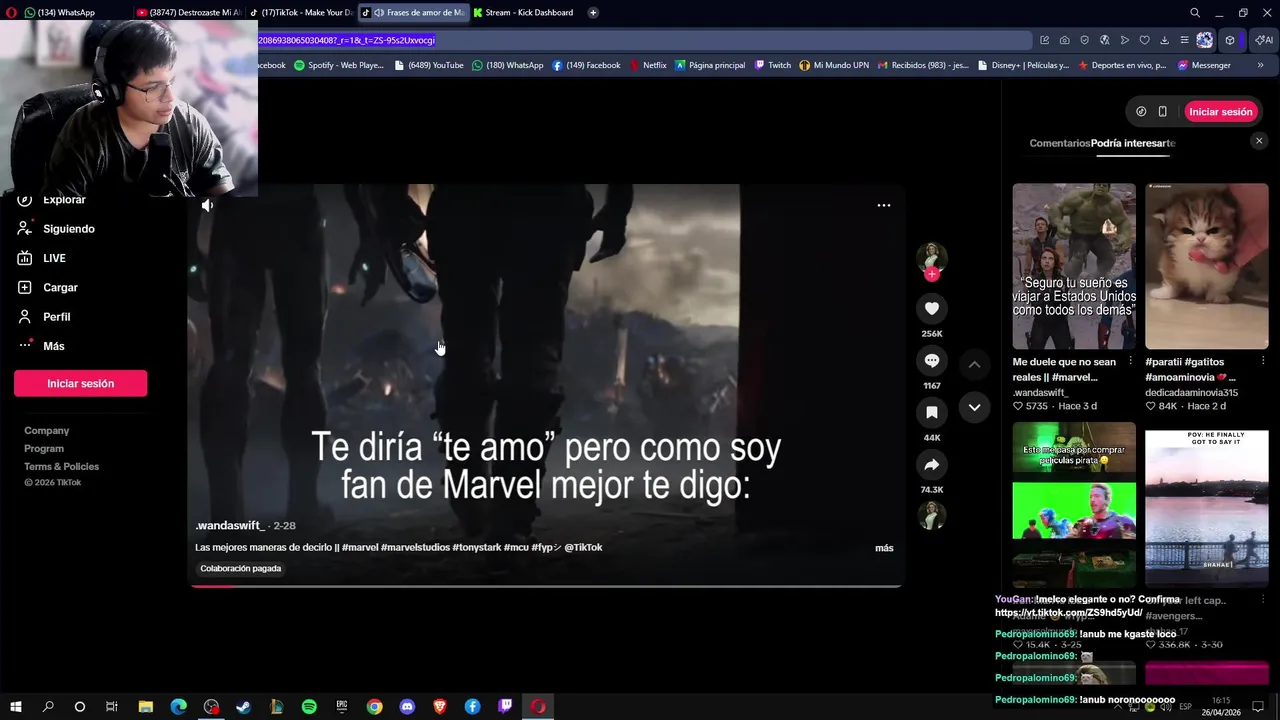Open kitten recommended video thumbnail
Screen dimensions: 1280x720
click(1206, 266)
